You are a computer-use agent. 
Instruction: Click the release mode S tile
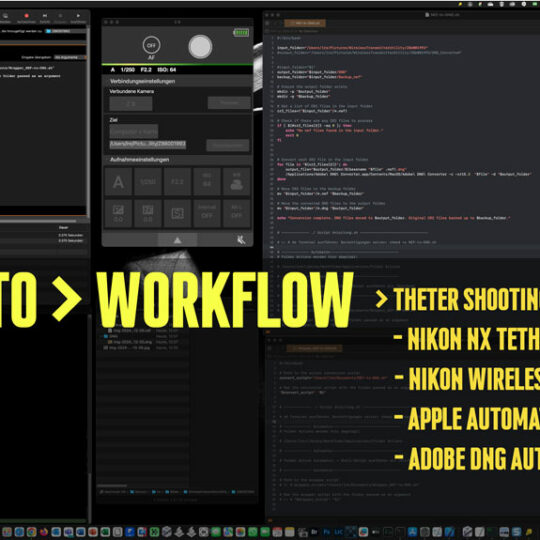coord(177,214)
